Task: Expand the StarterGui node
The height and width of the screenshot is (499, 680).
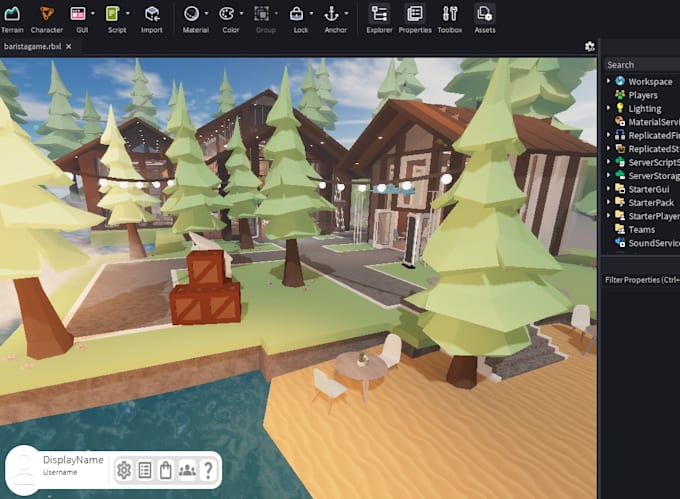Action: click(x=608, y=189)
